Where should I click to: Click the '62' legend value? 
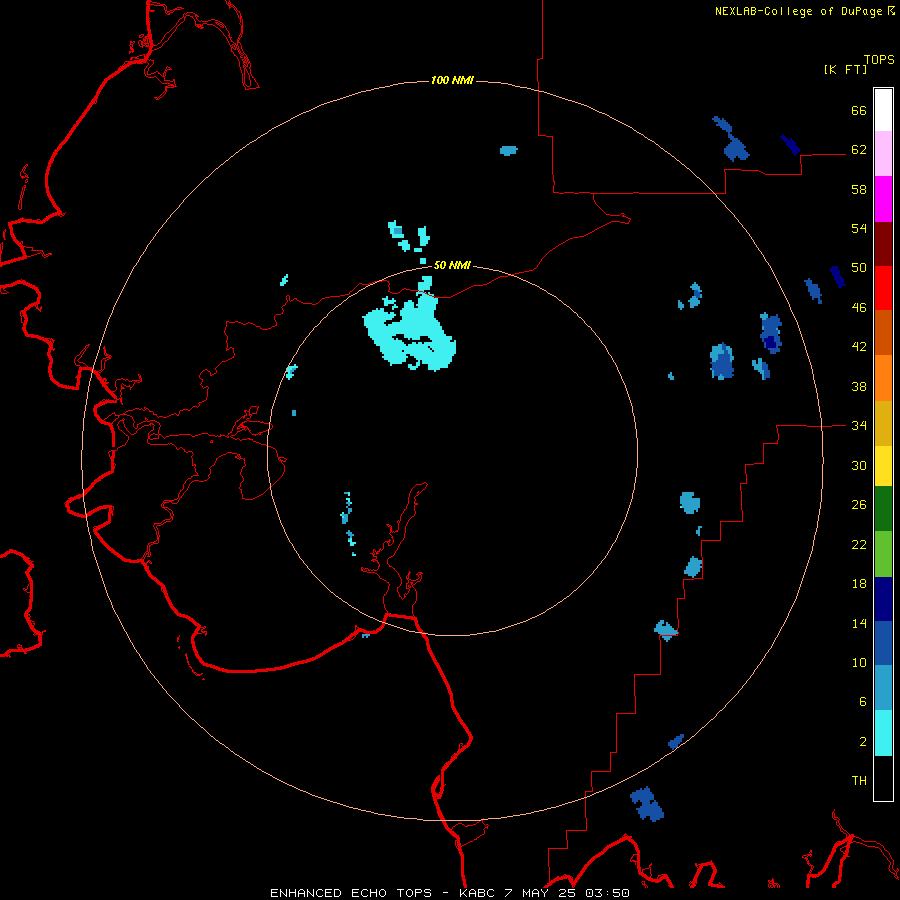coord(859,149)
